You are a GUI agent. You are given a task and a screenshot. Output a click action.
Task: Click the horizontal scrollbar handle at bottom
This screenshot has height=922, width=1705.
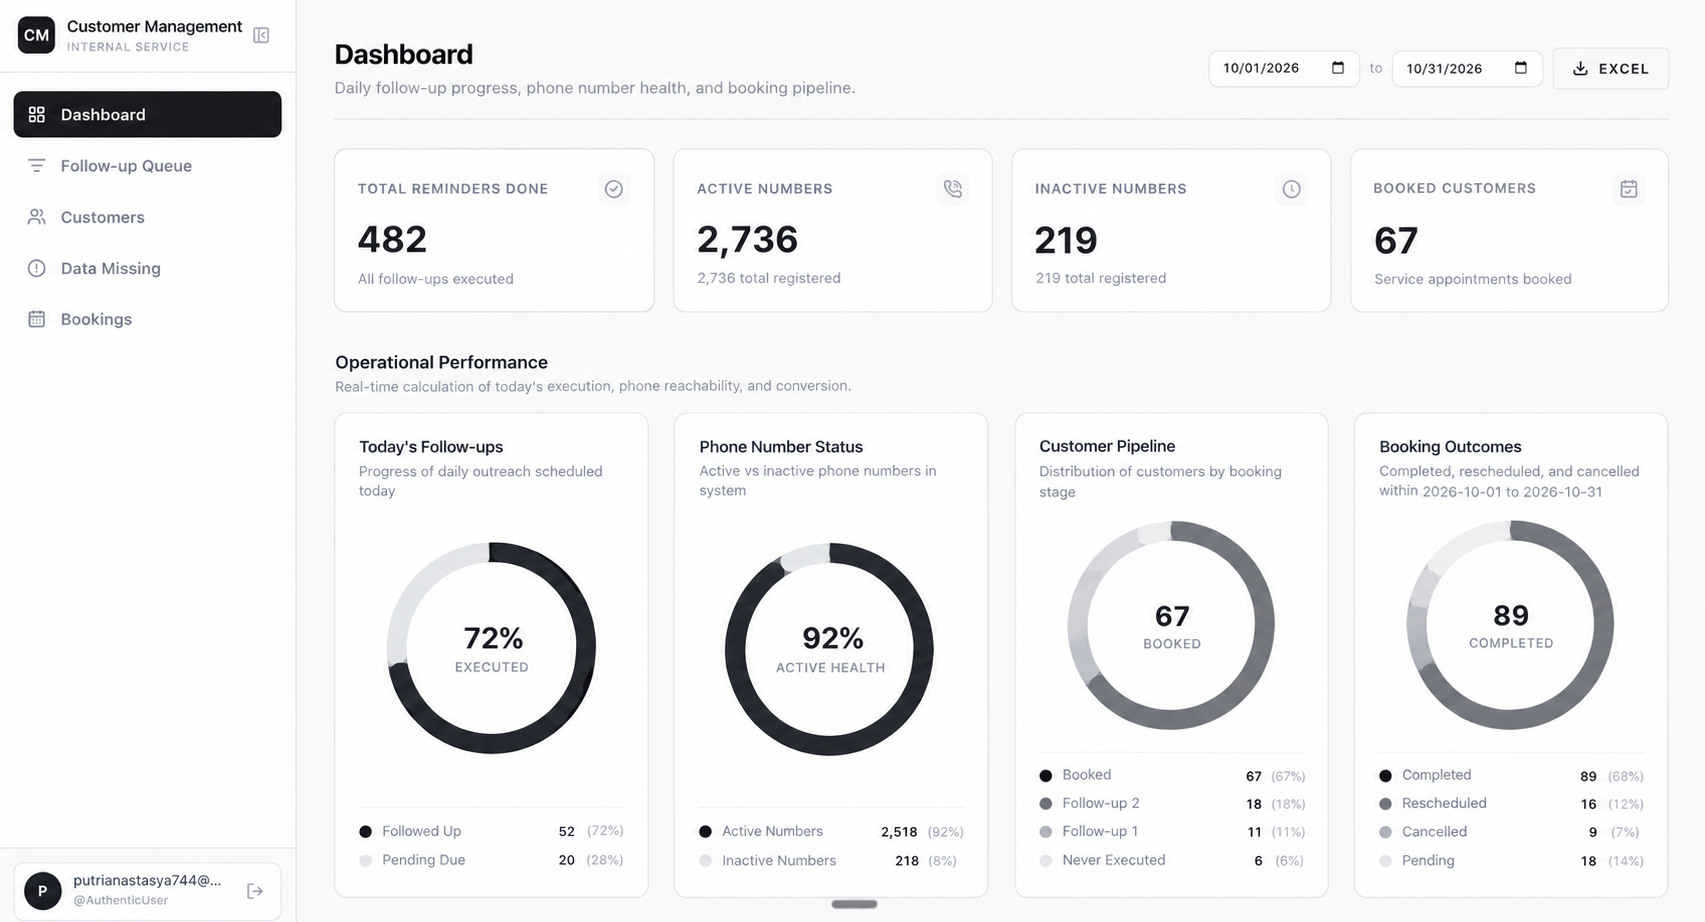854,904
